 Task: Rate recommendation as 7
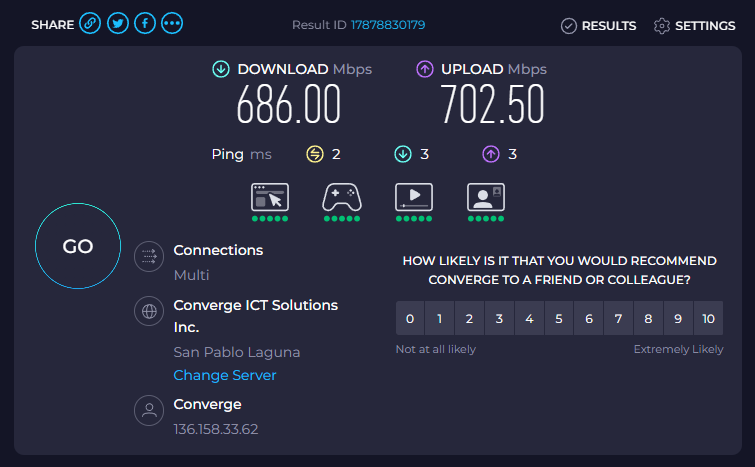(x=619, y=318)
